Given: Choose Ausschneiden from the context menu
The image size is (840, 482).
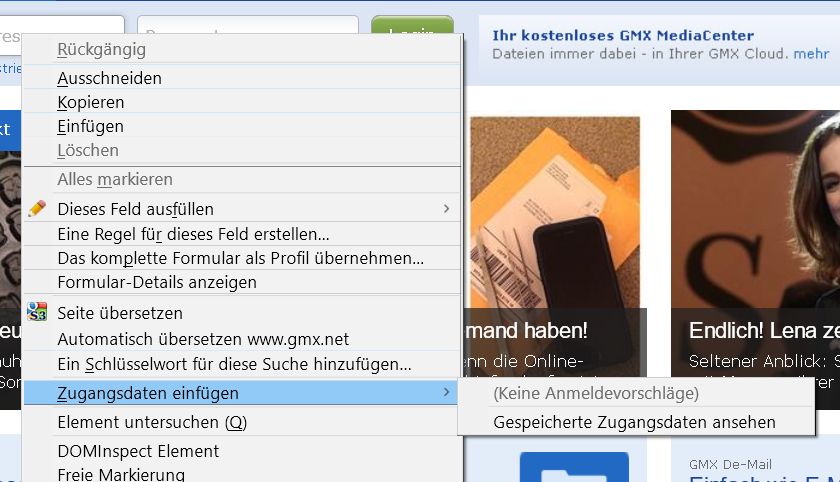Looking at the screenshot, I should (242, 78).
